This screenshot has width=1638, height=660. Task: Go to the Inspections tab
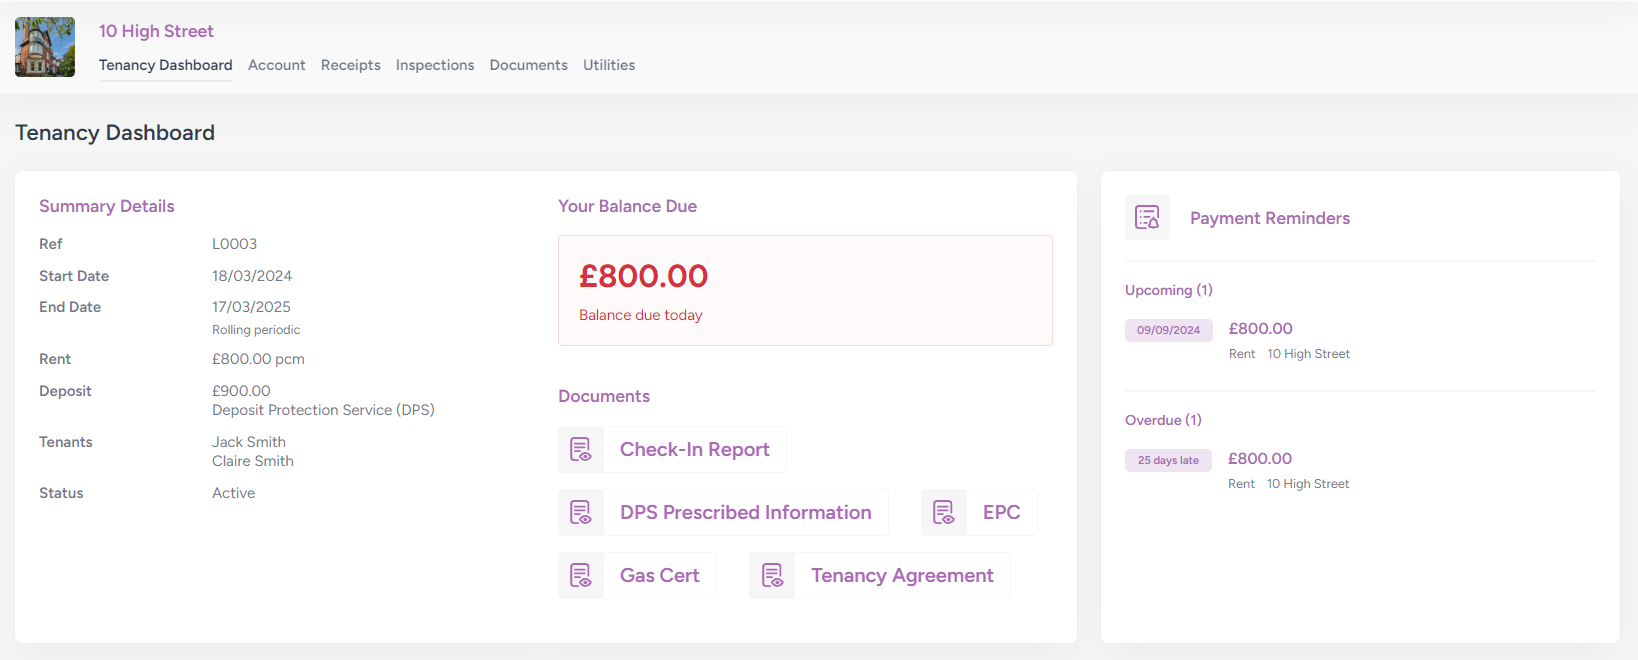click(435, 65)
